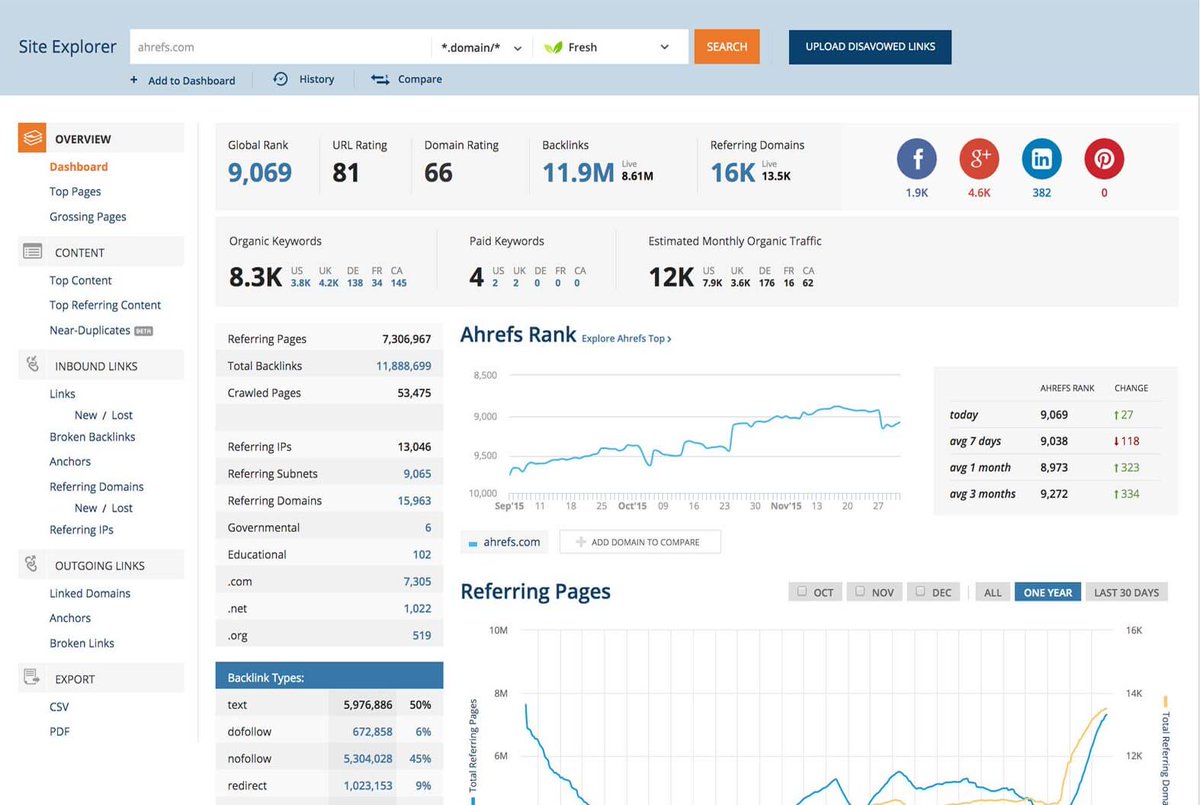This screenshot has width=1200, height=805.
Task: Open Near-Duplicates beta in sidebar
Action: (101, 330)
